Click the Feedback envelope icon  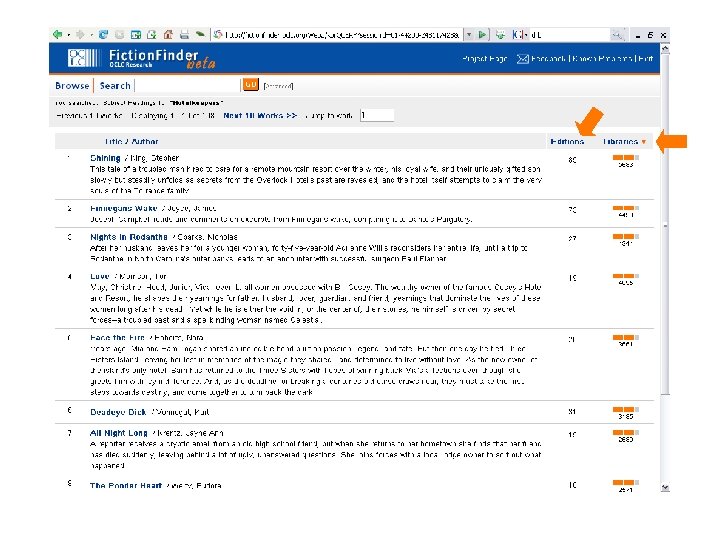(523, 59)
